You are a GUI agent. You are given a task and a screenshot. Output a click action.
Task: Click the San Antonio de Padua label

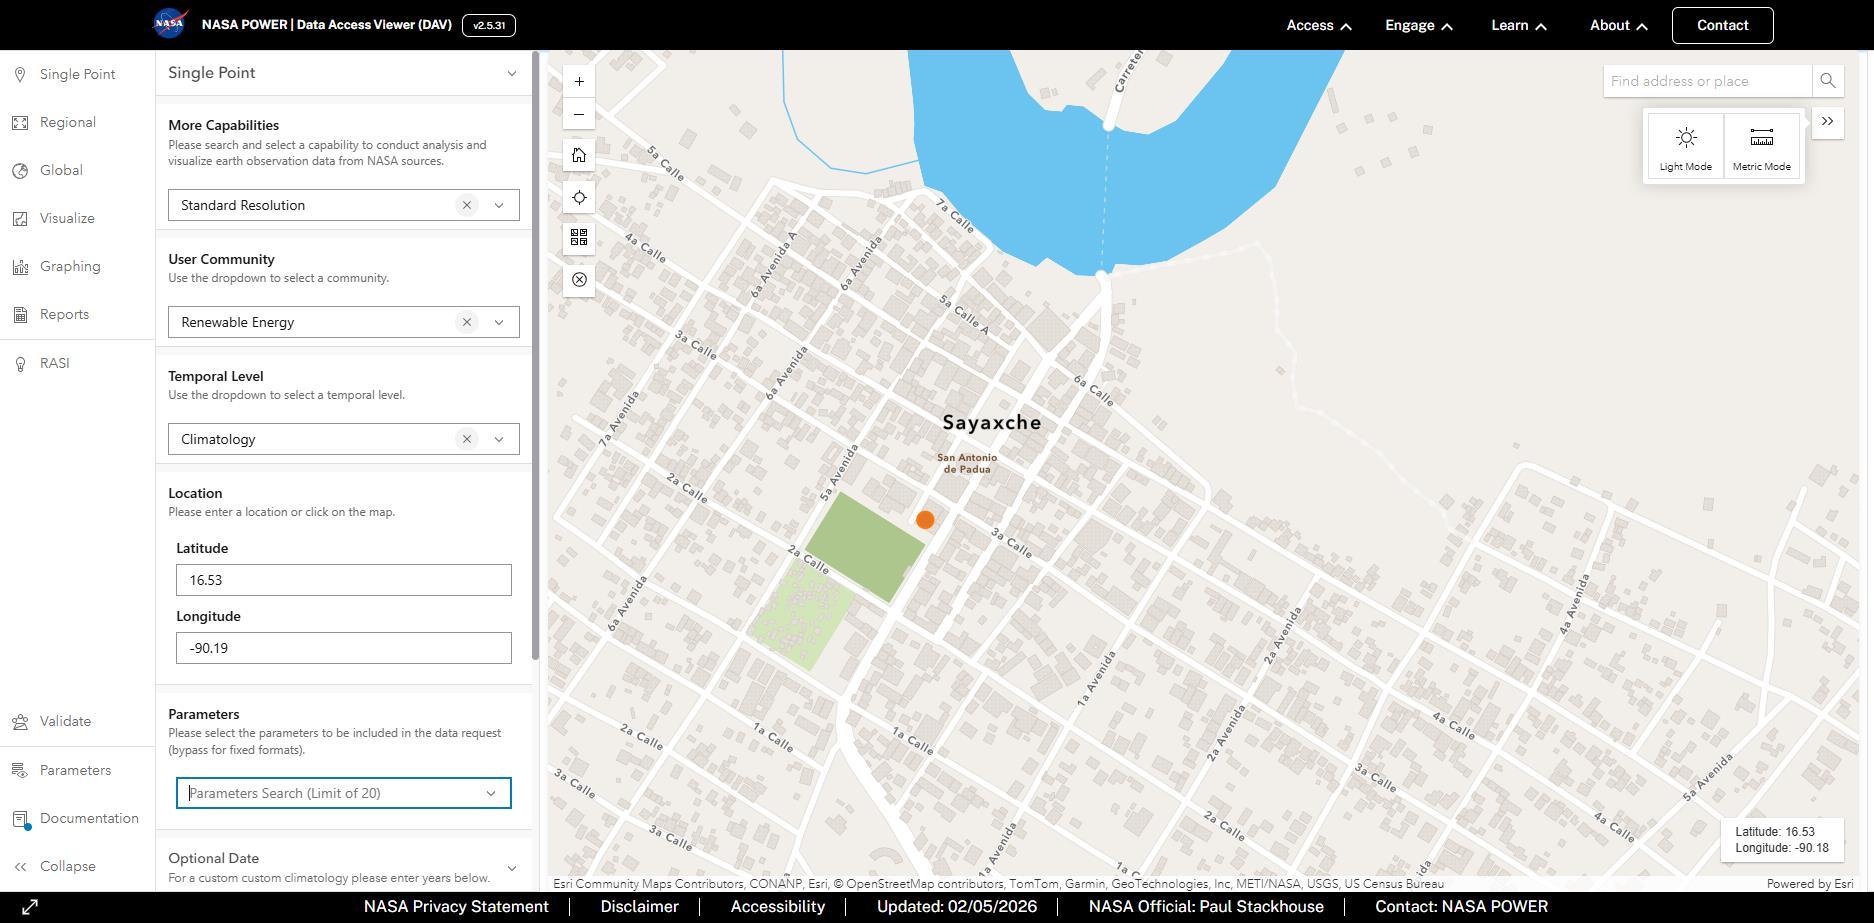click(967, 463)
